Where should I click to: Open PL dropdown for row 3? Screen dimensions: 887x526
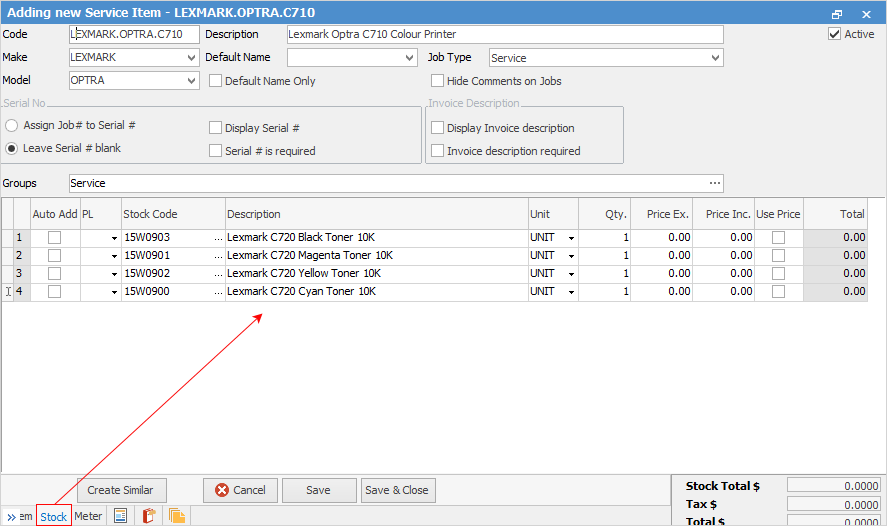[114, 274]
